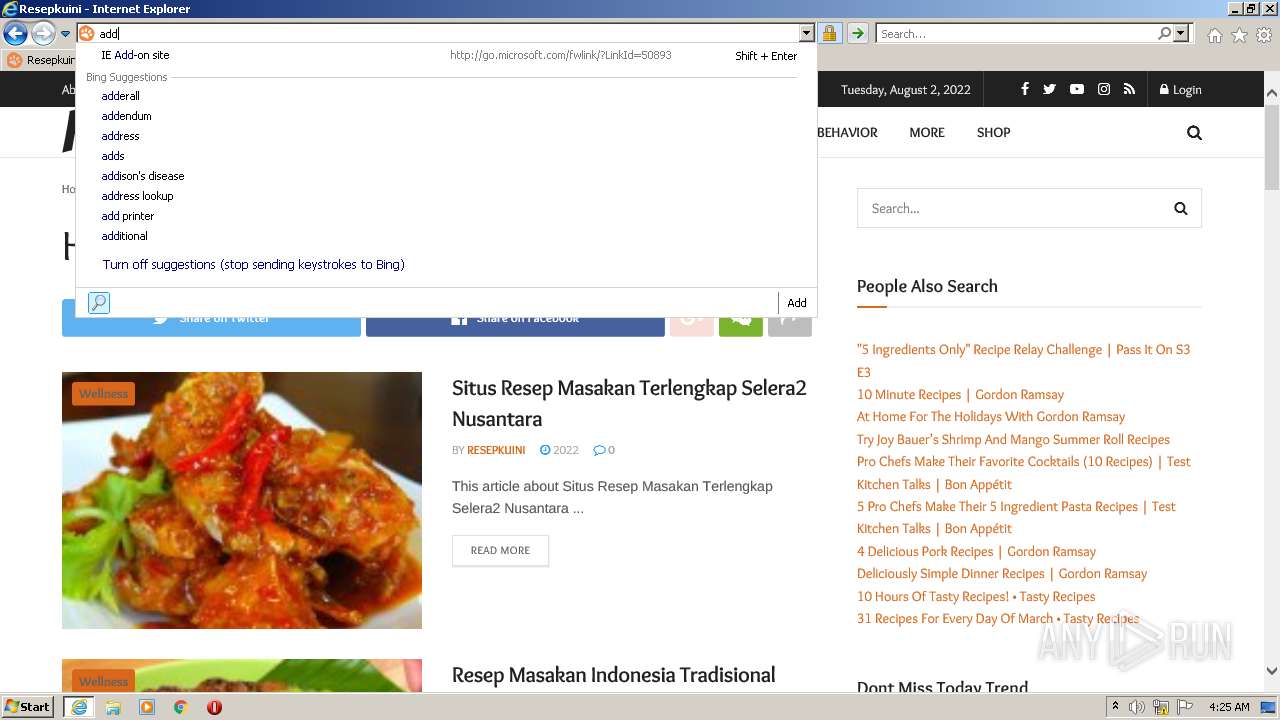This screenshot has width=1280, height=720.
Task: Open the site's Facebook icon in header
Action: click(x=1024, y=89)
